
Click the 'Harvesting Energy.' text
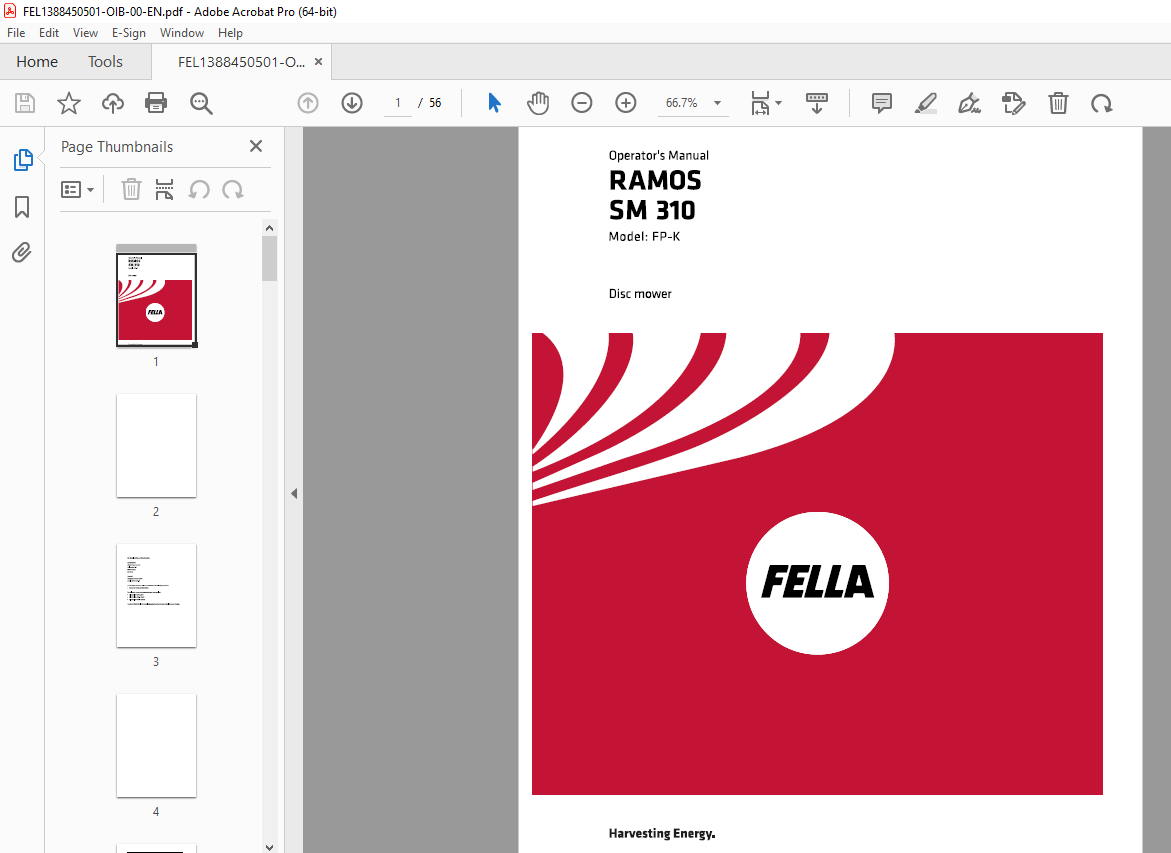(x=662, y=834)
